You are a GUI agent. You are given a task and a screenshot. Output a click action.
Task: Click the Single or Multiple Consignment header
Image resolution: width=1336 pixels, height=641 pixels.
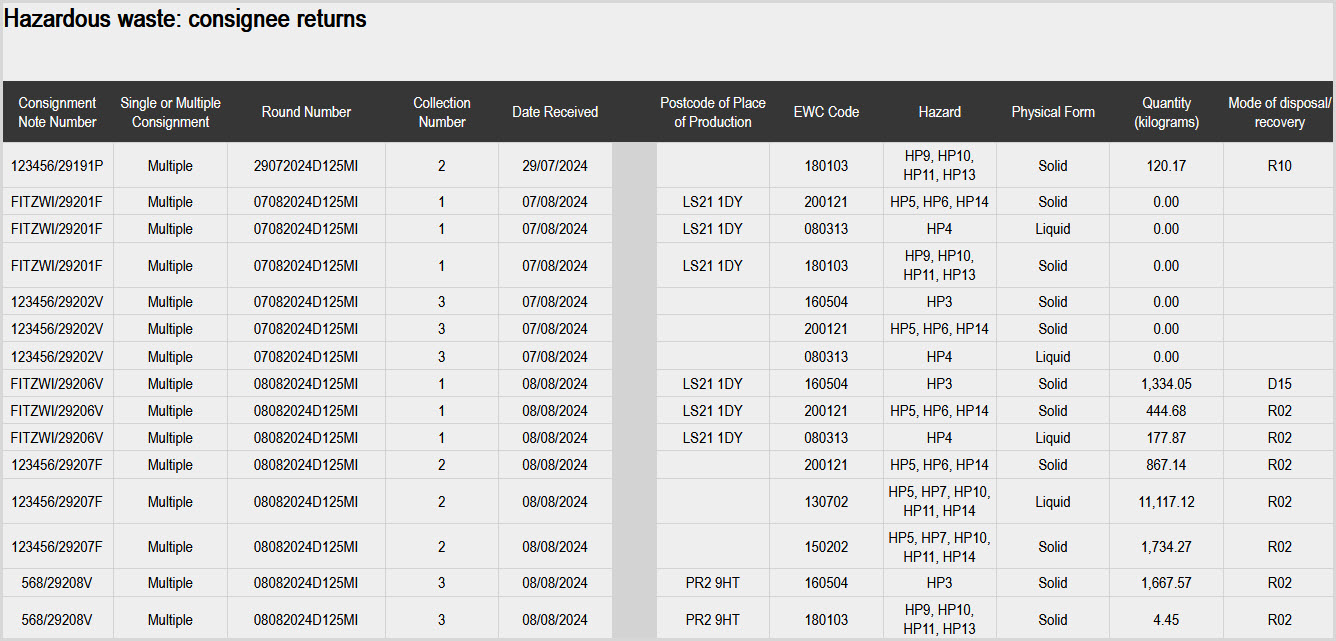pos(170,112)
